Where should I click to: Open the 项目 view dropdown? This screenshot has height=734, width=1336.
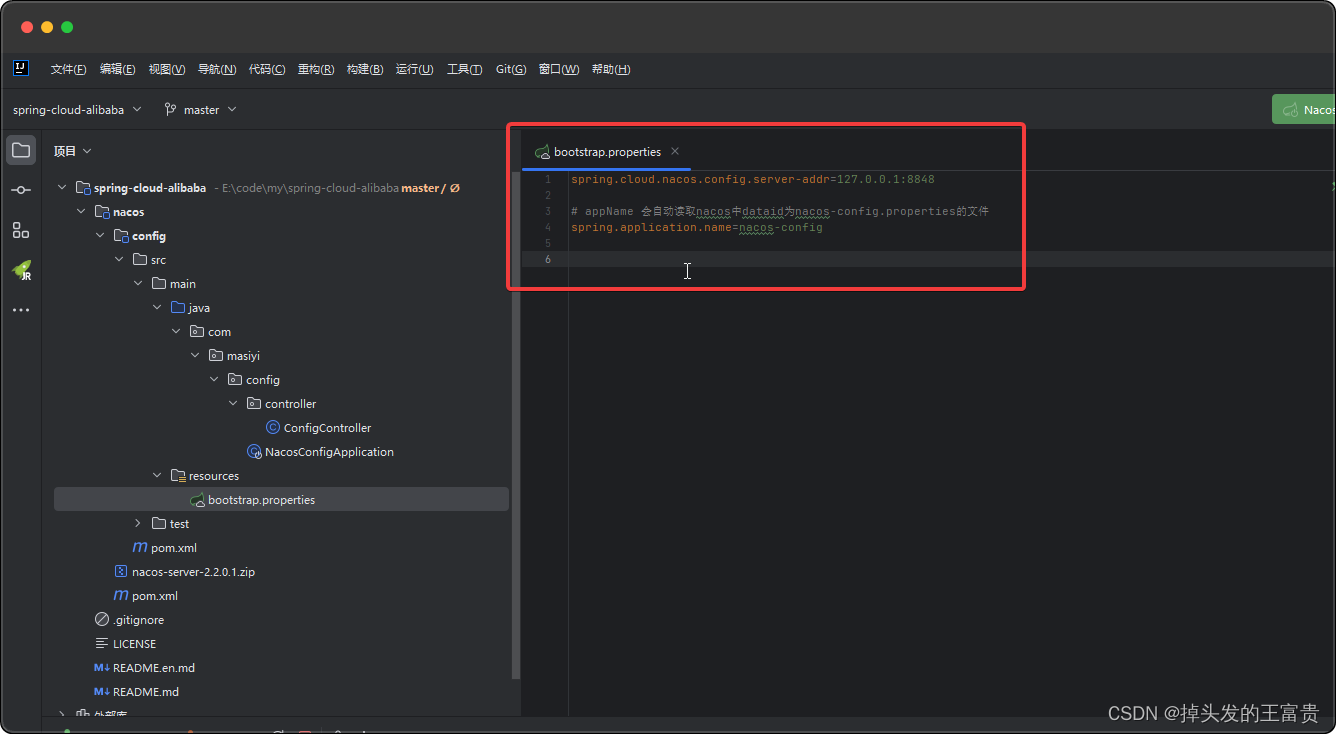point(72,151)
